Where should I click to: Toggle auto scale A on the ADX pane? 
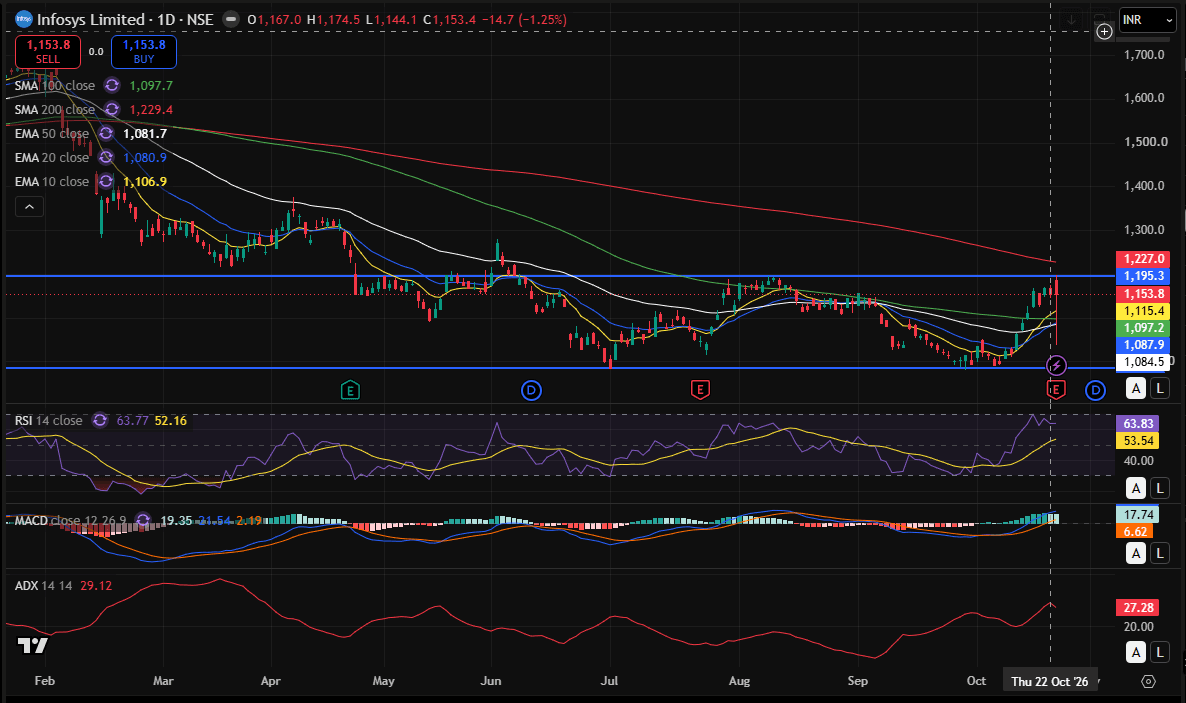coord(1135,652)
